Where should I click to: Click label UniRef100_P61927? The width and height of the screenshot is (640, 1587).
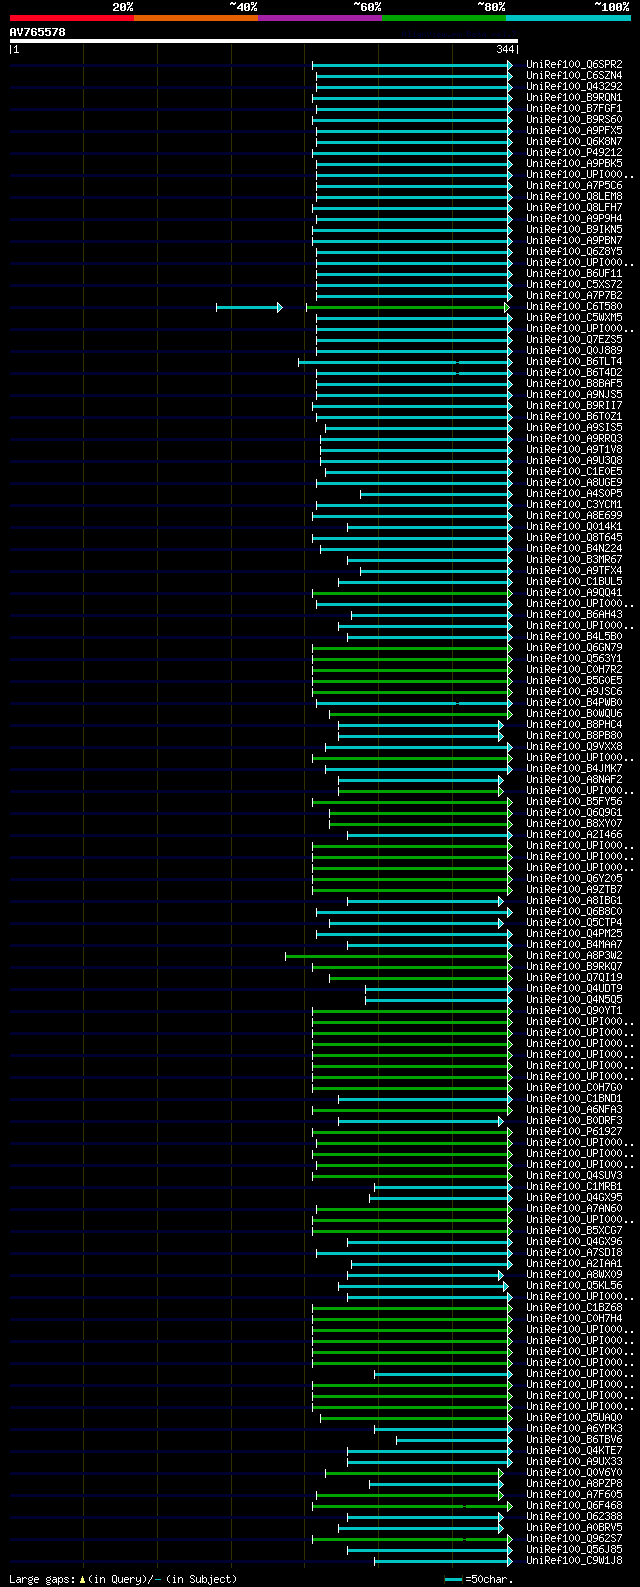[x=574, y=1131]
